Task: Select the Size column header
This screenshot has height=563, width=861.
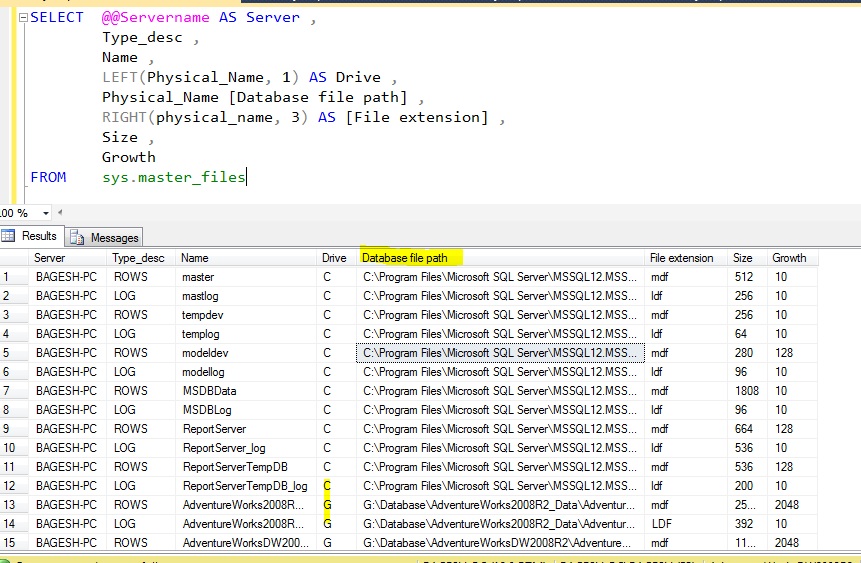Action: coord(747,258)
